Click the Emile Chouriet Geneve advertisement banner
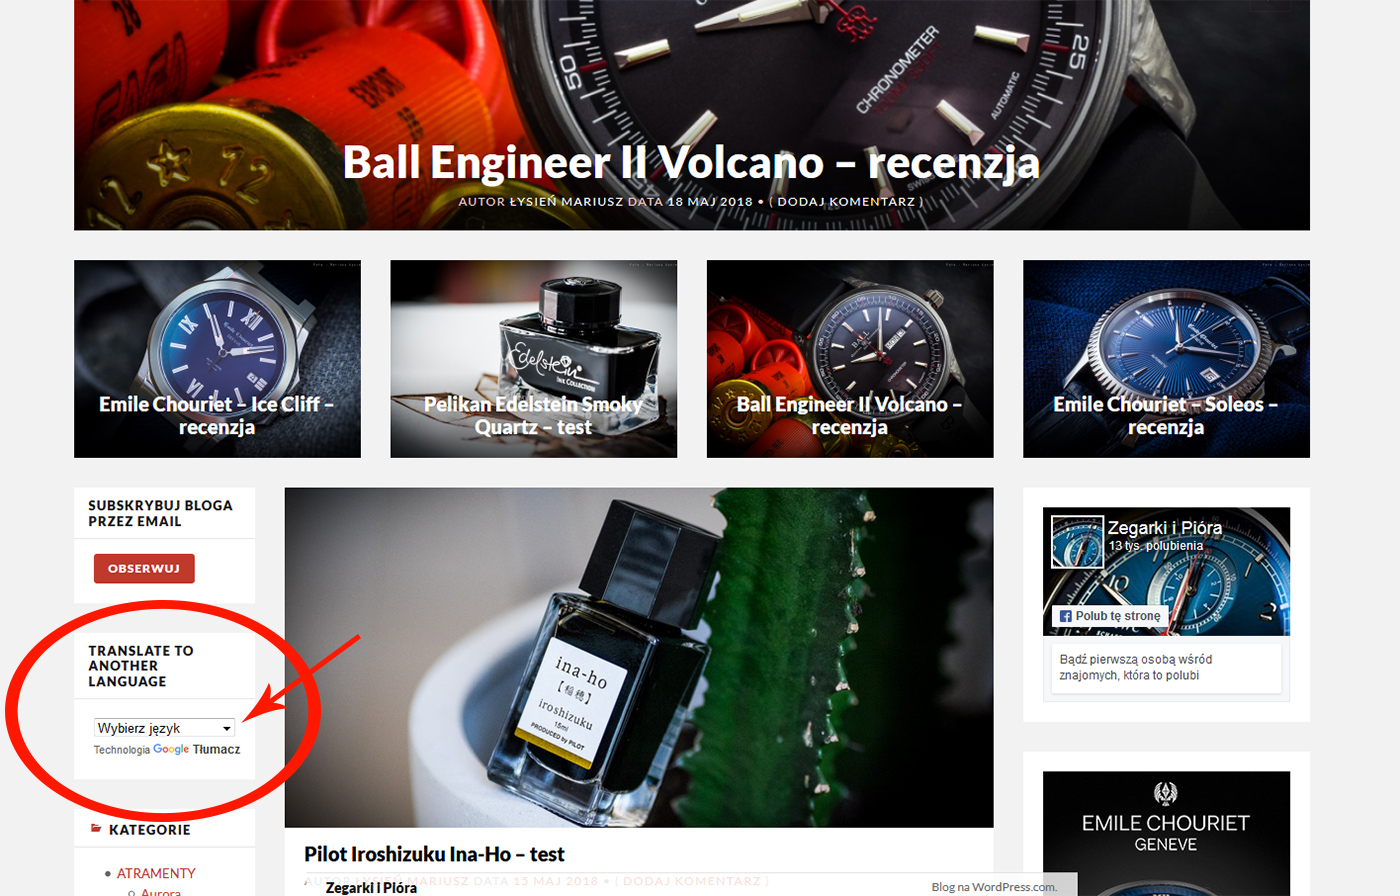Image resolution: width=1400 pixels, height=896 pixels. click(1166, 833)
